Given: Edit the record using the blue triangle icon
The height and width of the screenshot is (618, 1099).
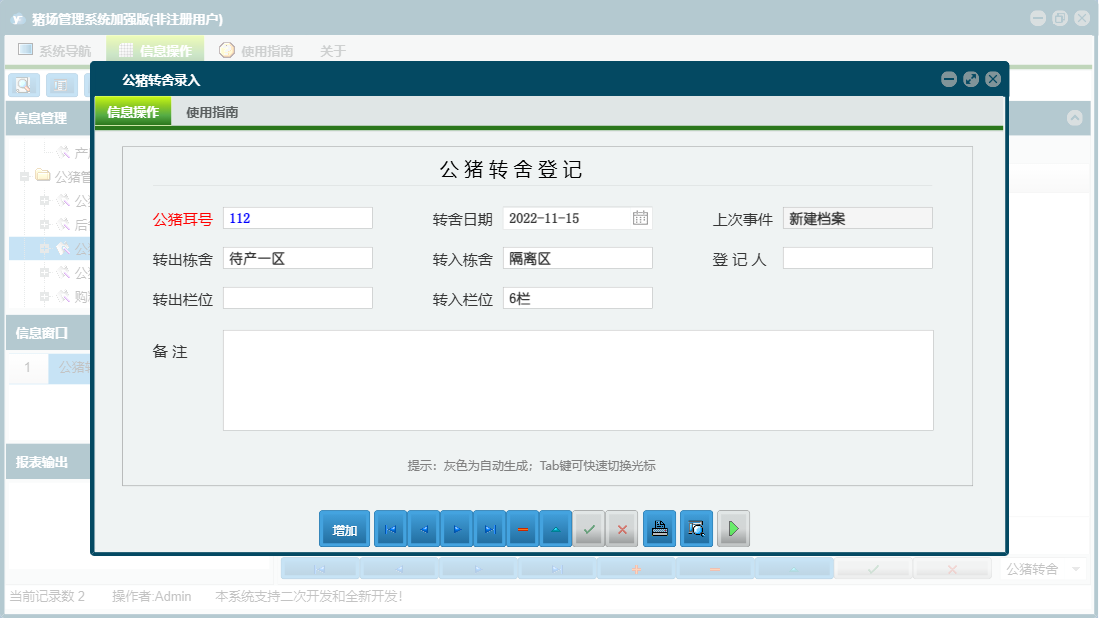Looking at the screenshot, I should tap(556, 528).
